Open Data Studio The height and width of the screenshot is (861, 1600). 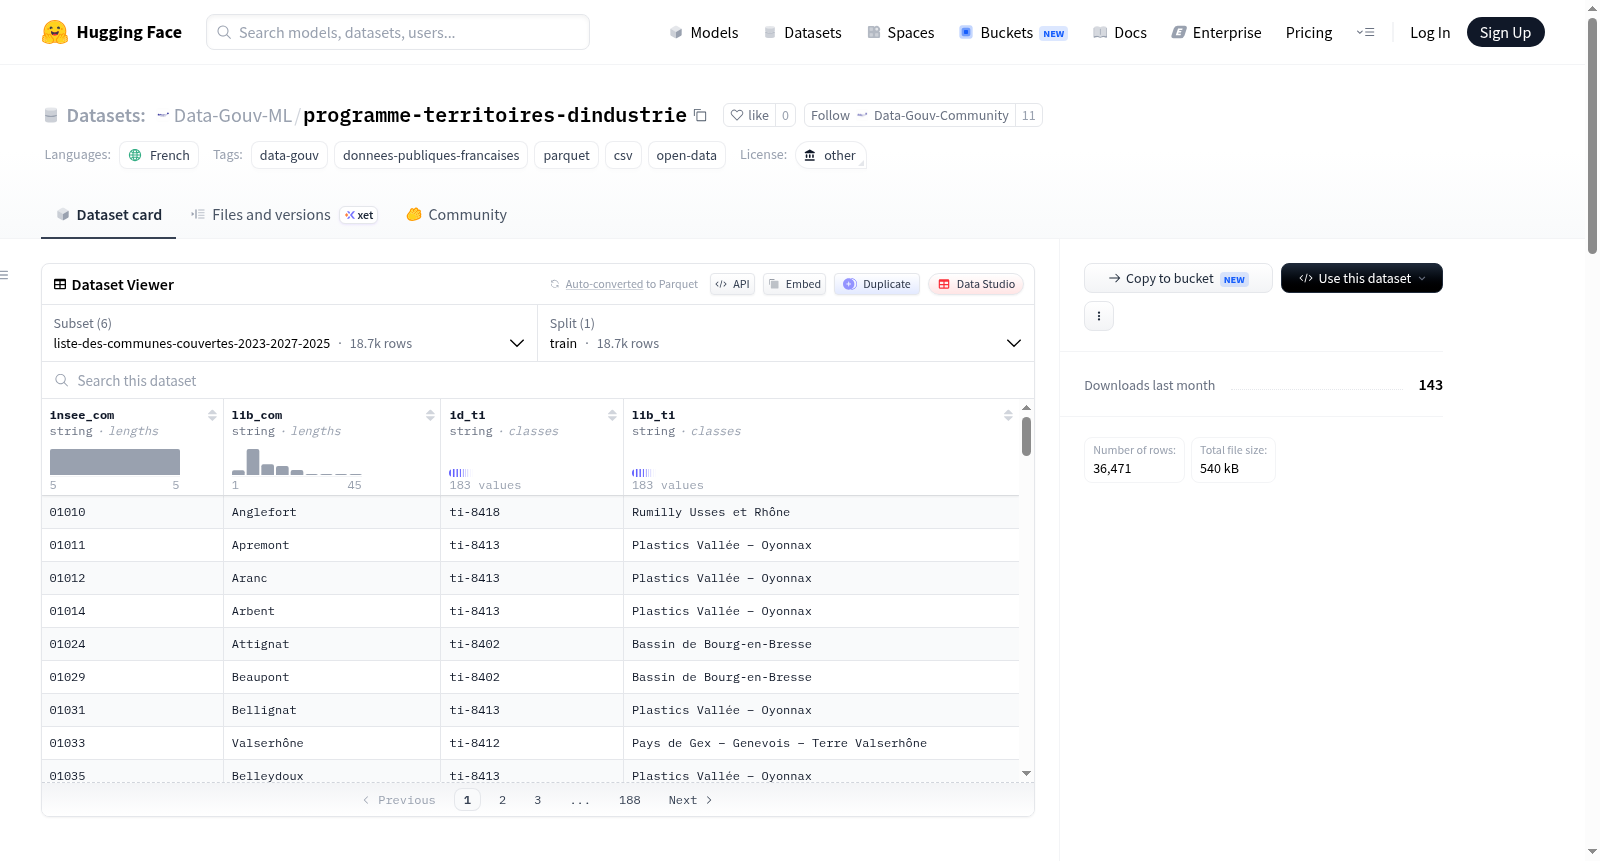click(976, 284)
